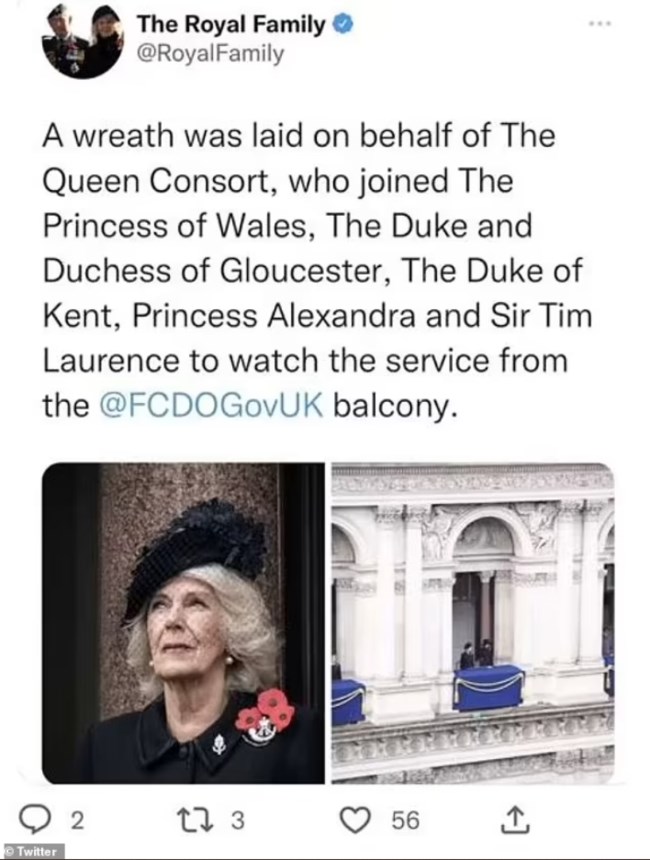This screenshot has width=650, height=860.
Task: Visit the @RoyalFamily handle
Action: (209, 53)
